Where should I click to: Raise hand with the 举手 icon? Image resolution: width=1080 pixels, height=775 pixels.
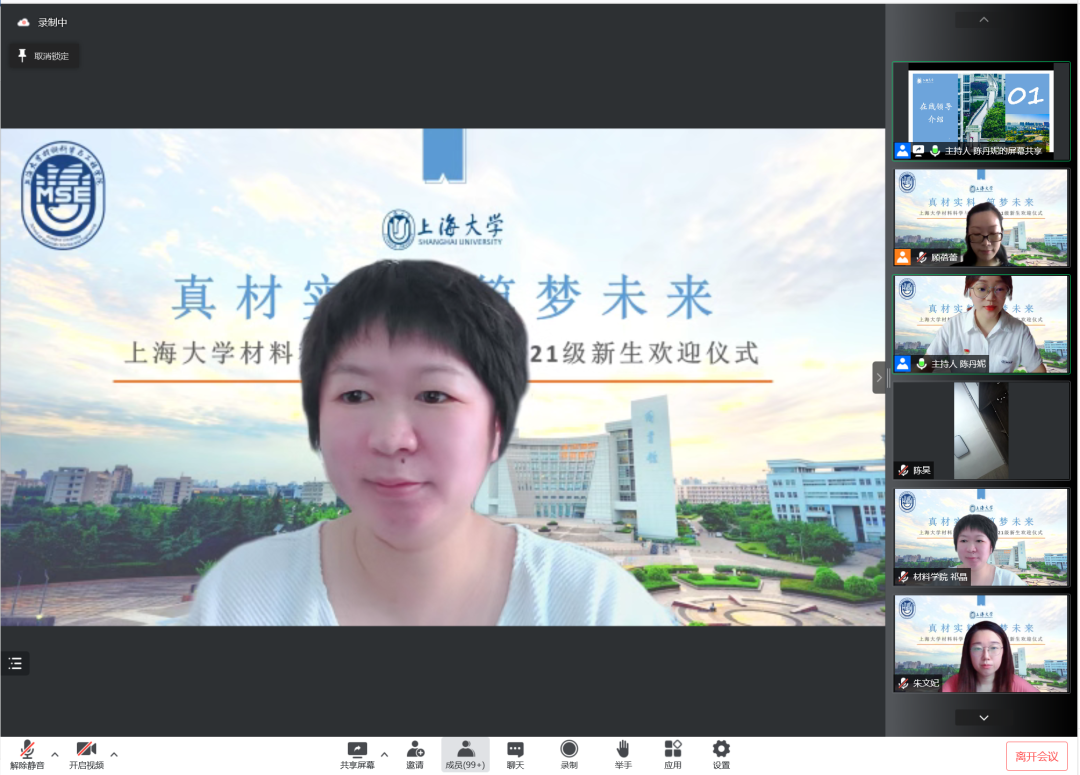pos(623,754)
